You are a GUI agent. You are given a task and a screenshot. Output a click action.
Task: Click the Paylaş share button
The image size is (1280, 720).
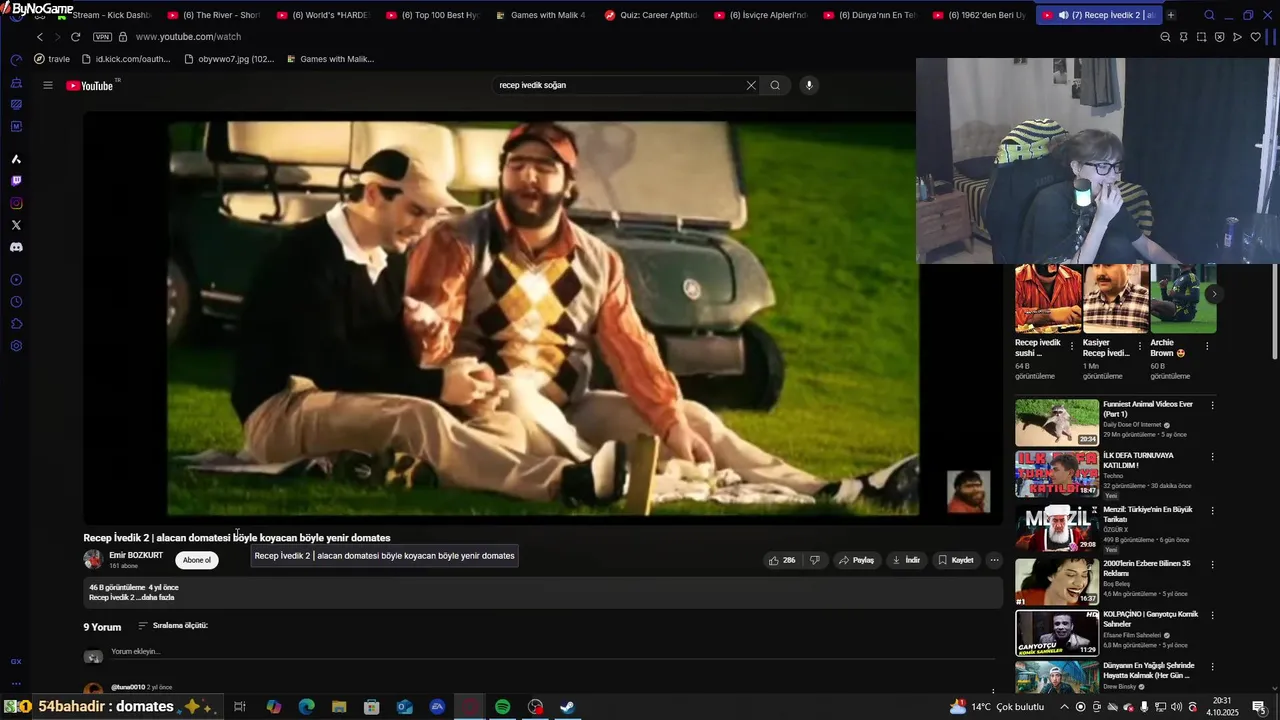(856, 560)
